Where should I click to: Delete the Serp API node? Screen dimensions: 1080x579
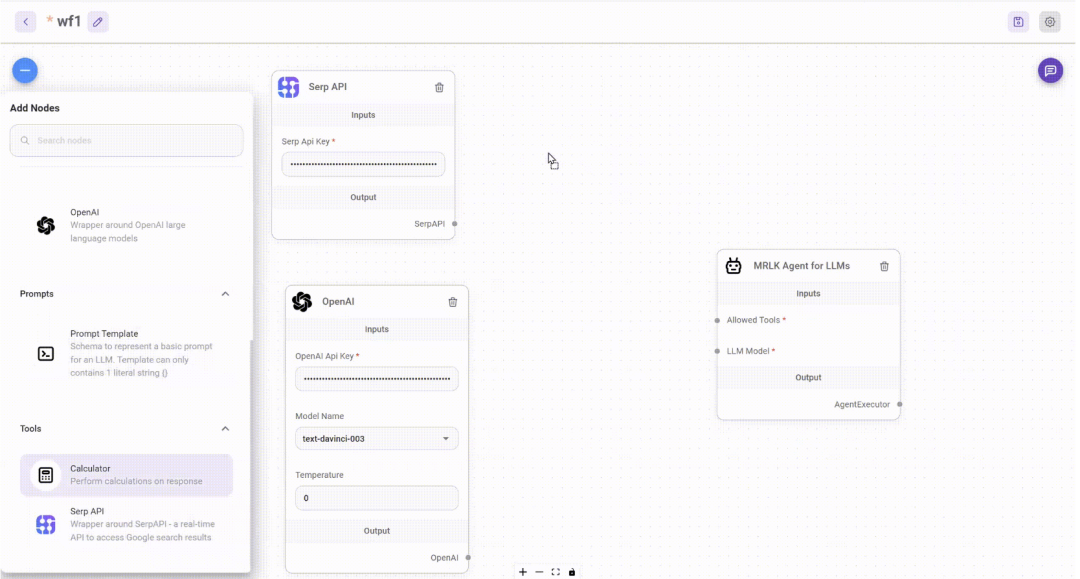439,87
